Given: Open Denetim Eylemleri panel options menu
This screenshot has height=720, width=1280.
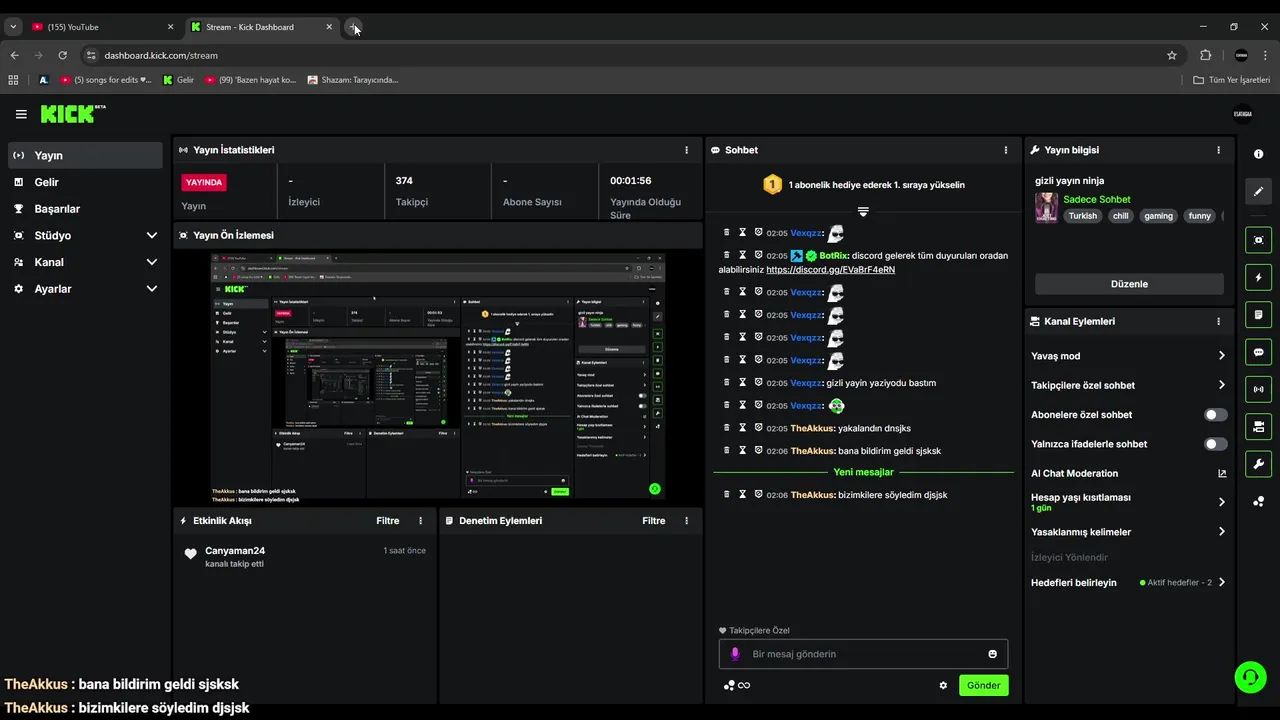Looking at the screenshot, I should pyautogui.click(x=686, y=521).
